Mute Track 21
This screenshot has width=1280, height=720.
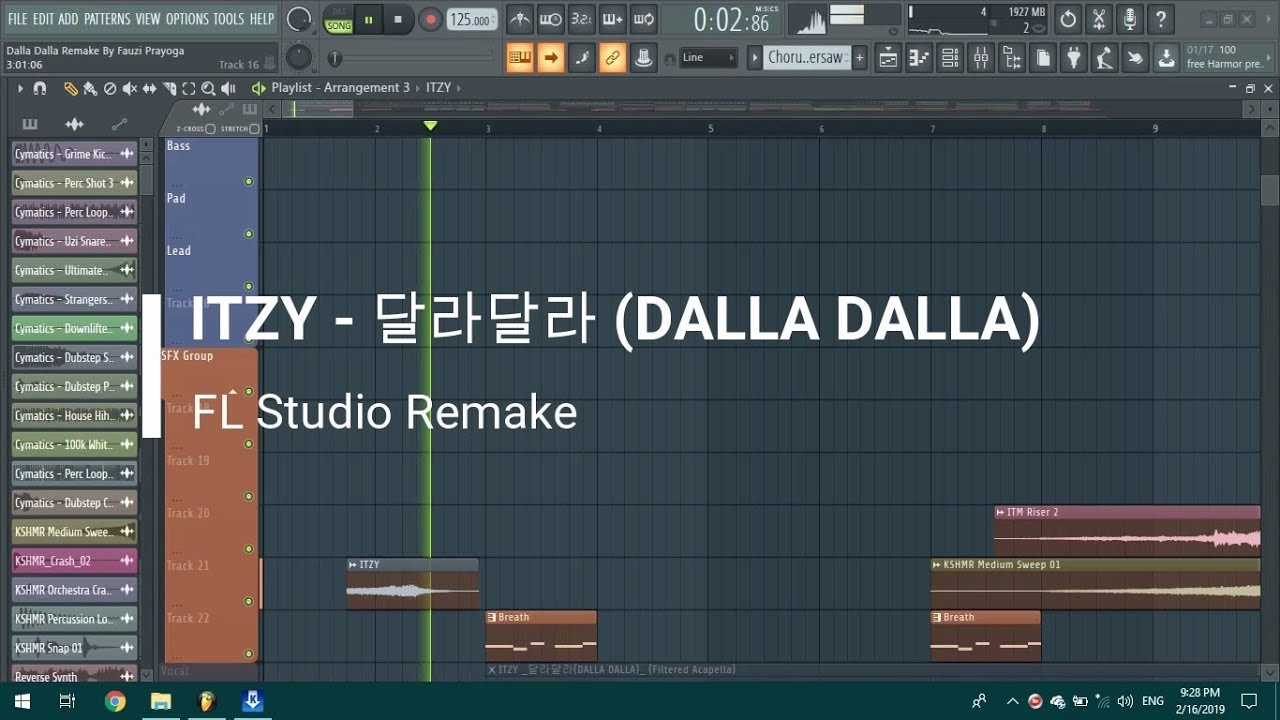249,601
